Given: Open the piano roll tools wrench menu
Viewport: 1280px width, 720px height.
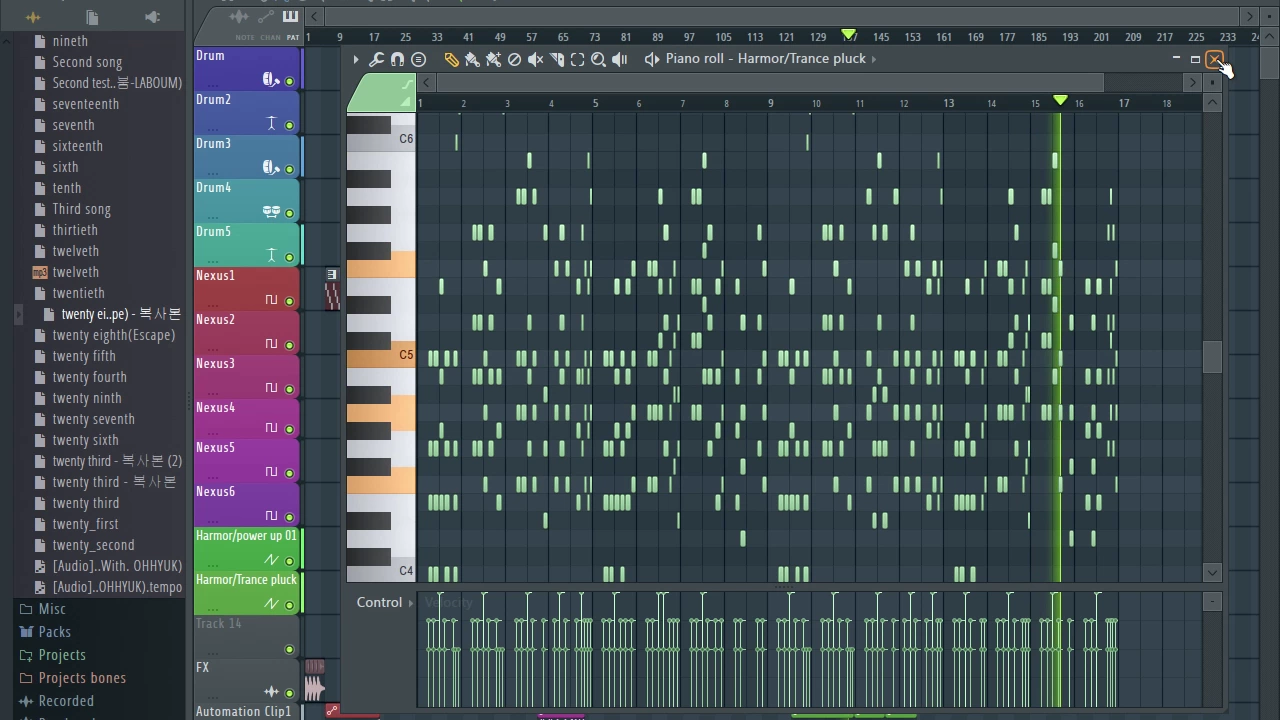Looking at the screenshot, I should pyautogui.click(x=376, y=60).
